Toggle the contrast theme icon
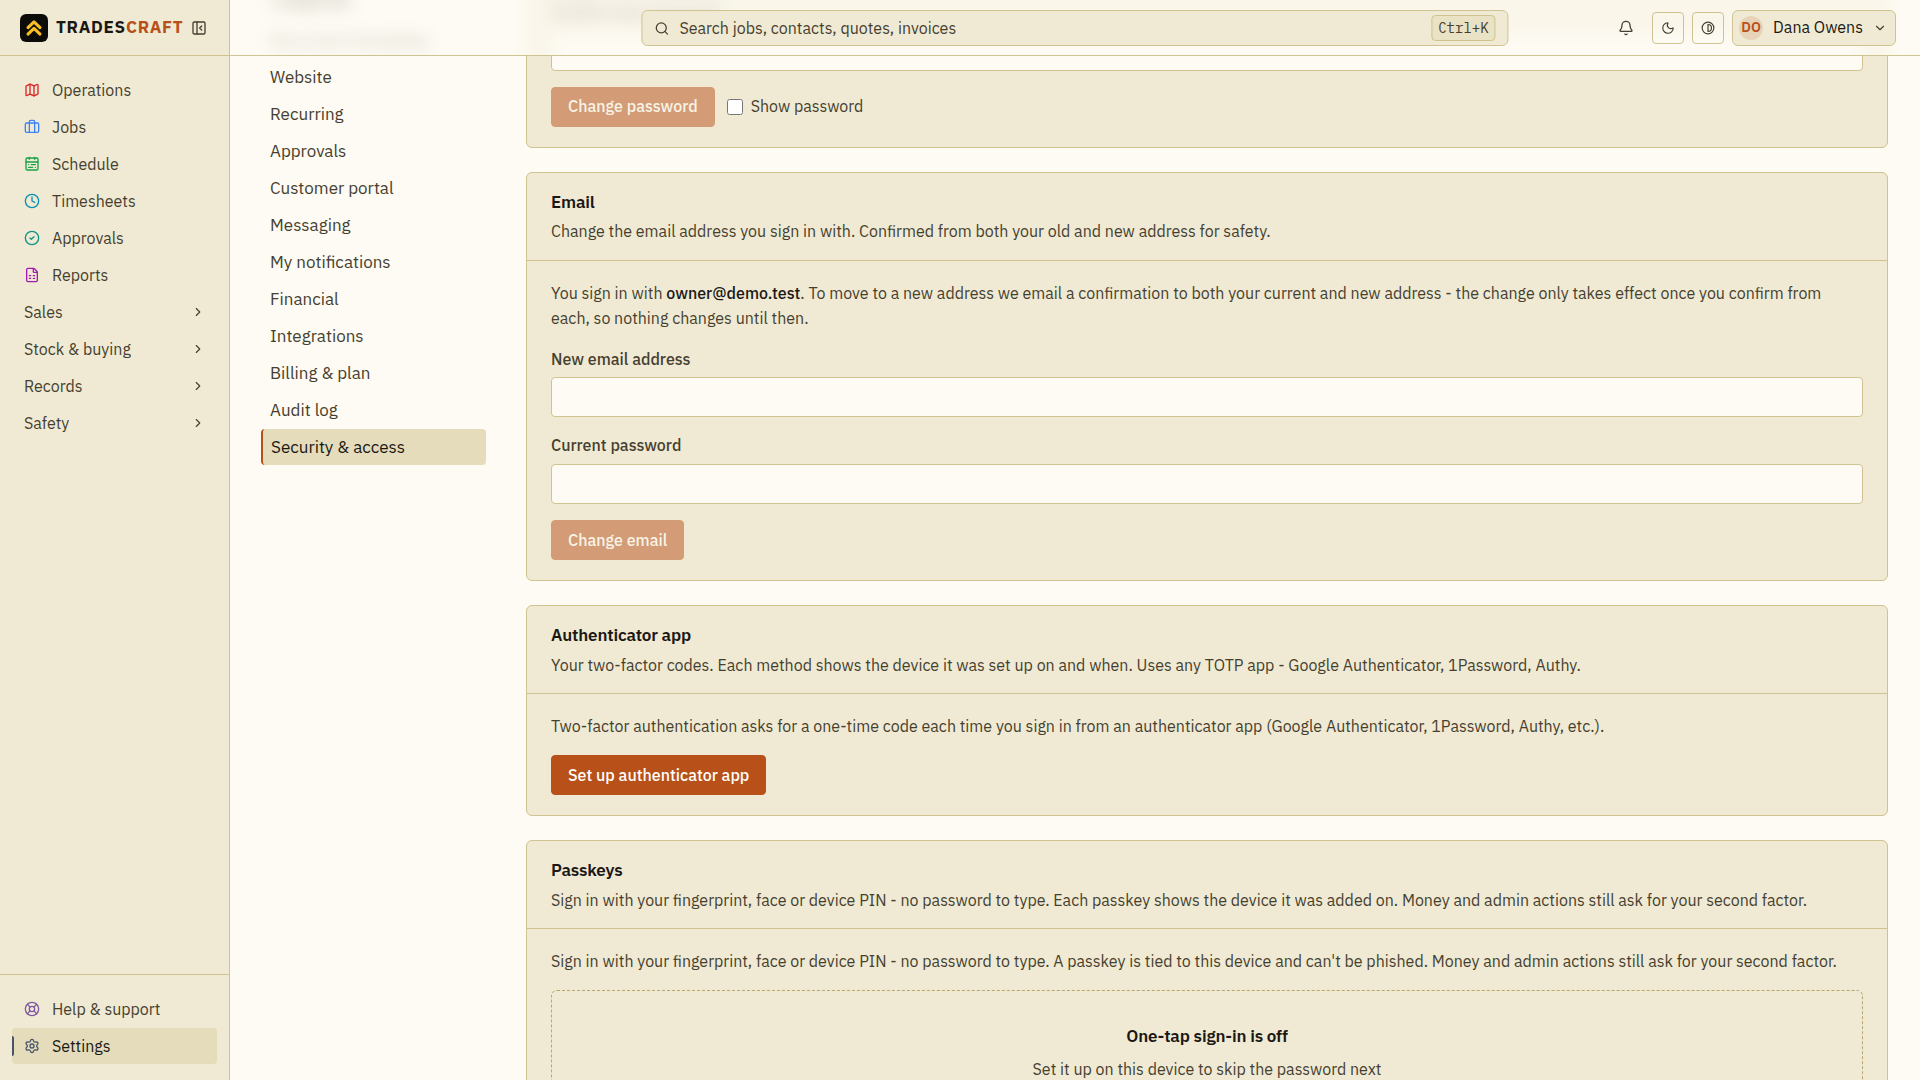The height and width of the screenshot is (1080, 1920). (1708, 28)
